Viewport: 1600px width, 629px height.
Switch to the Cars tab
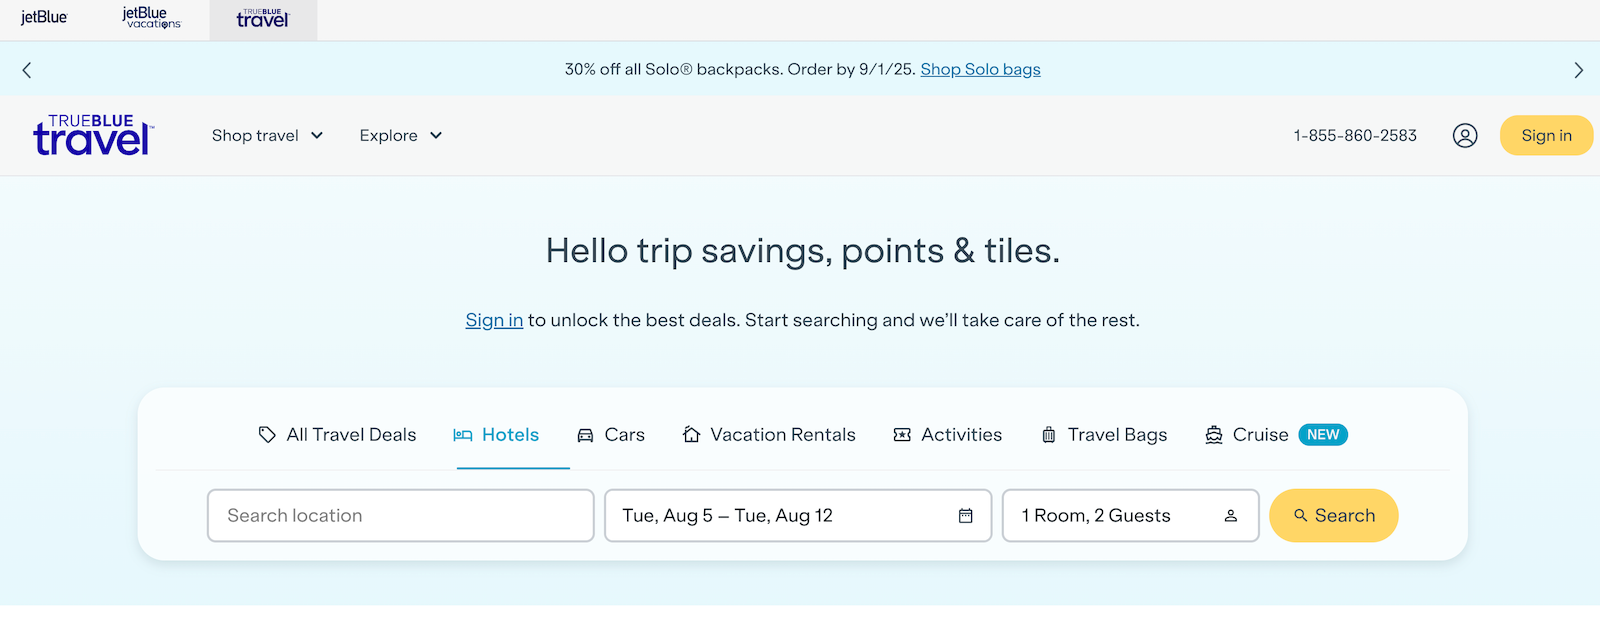(x=611, y=435)
